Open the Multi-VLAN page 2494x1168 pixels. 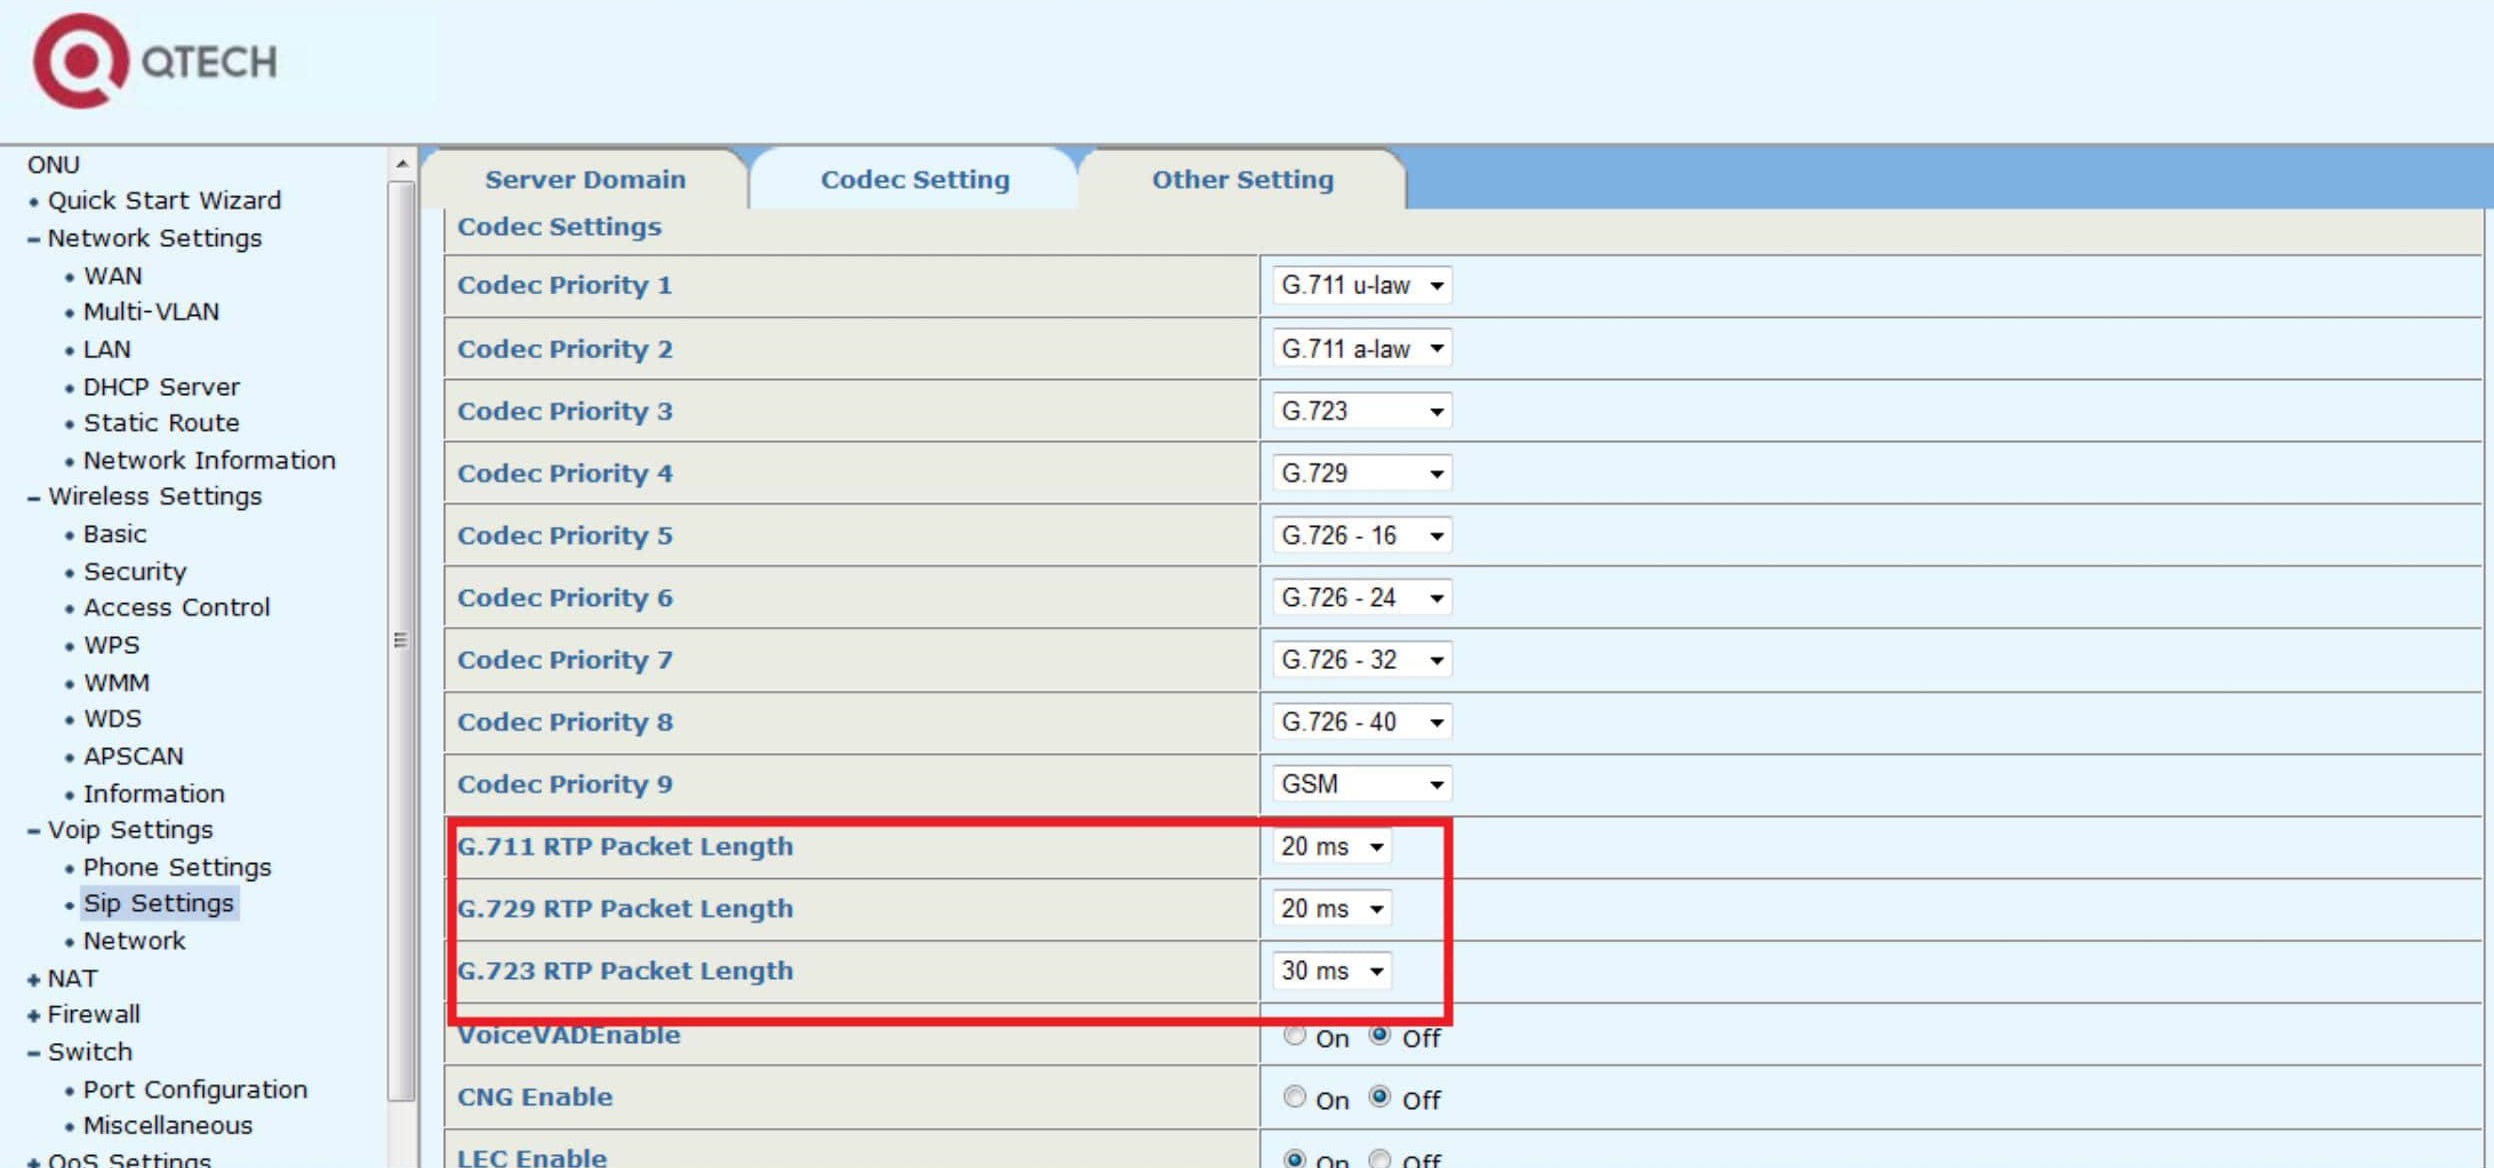[151, 312]
